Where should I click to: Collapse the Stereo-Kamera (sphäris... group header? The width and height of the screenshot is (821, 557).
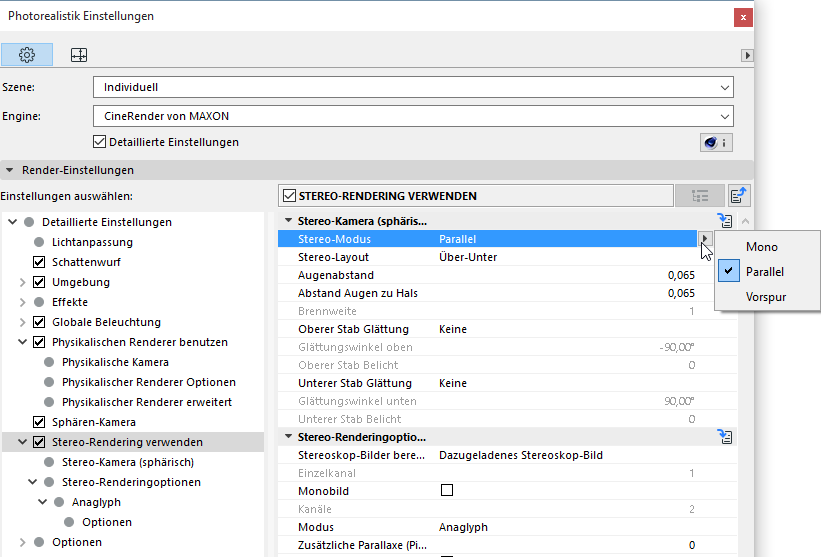pos(288,221)
